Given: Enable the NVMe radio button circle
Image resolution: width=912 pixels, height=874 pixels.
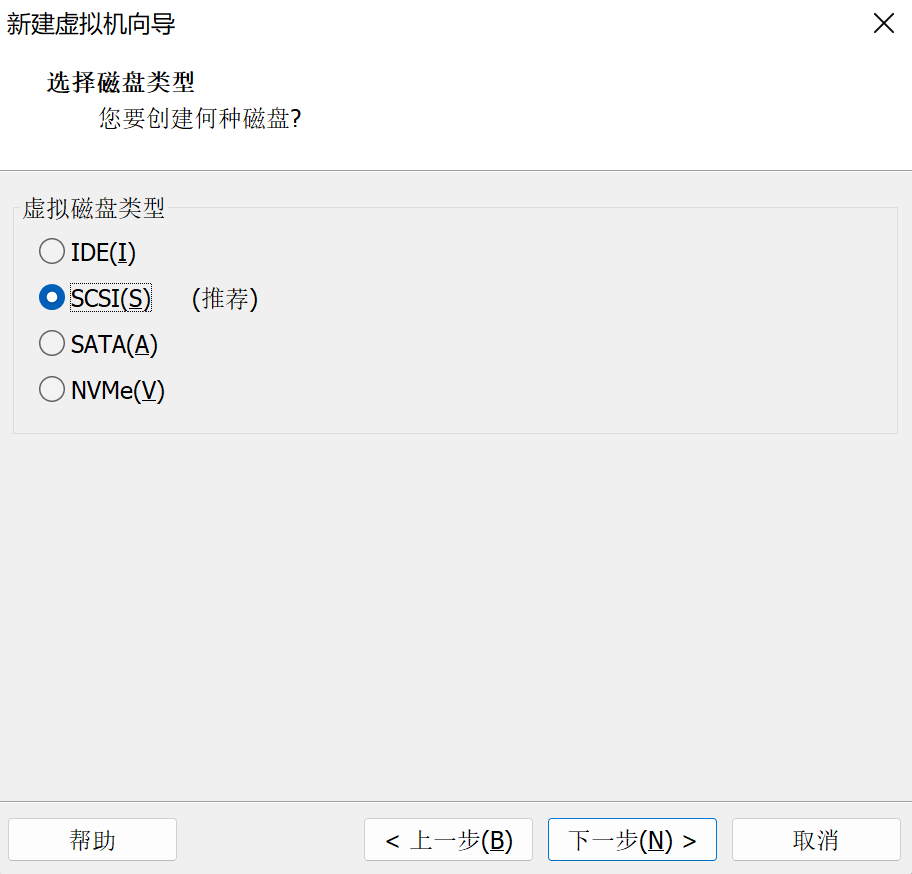Looking at the screenshot, I should tap(51, 390).
